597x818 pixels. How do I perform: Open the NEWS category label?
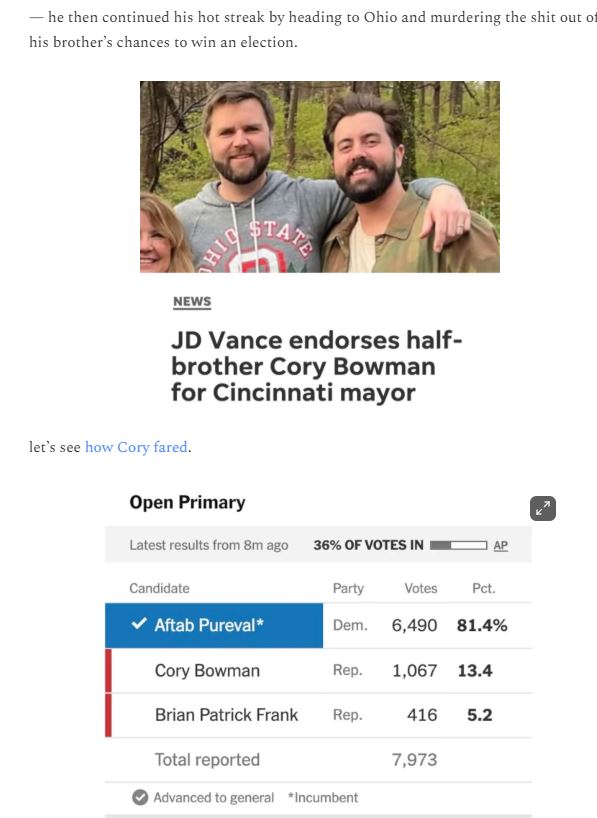(192, 302)
